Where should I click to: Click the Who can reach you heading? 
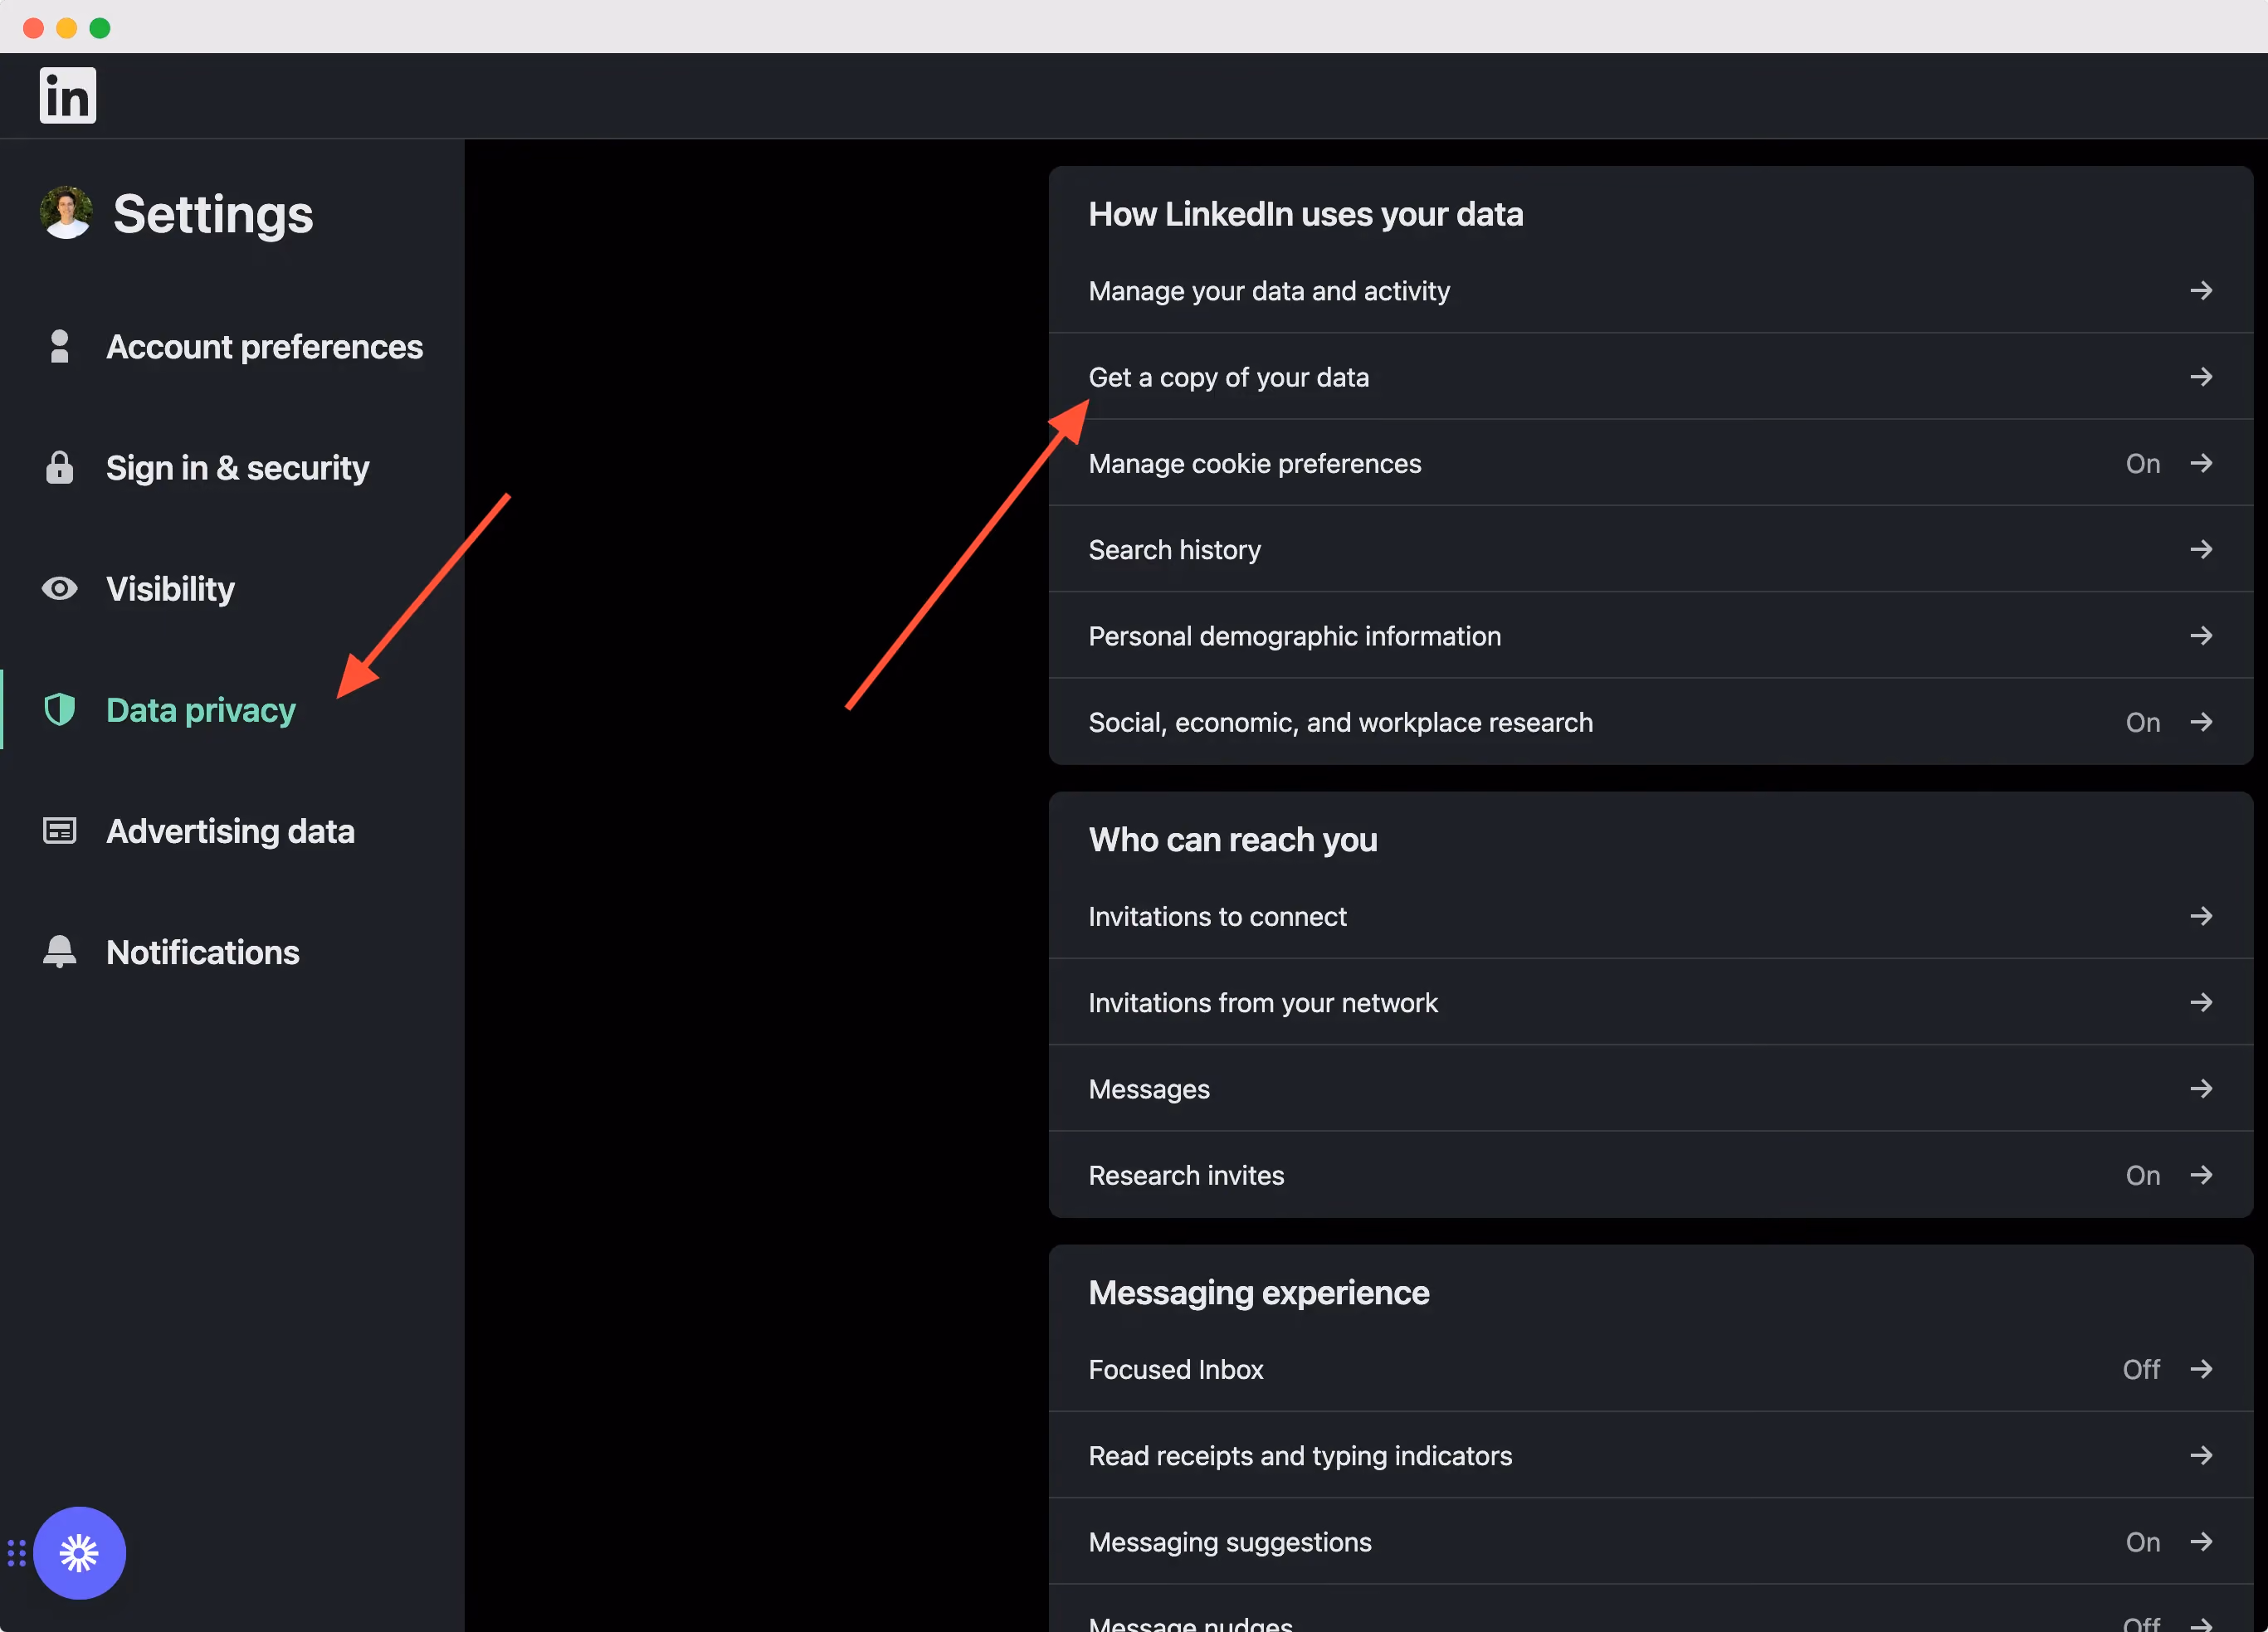[1233, 840]
